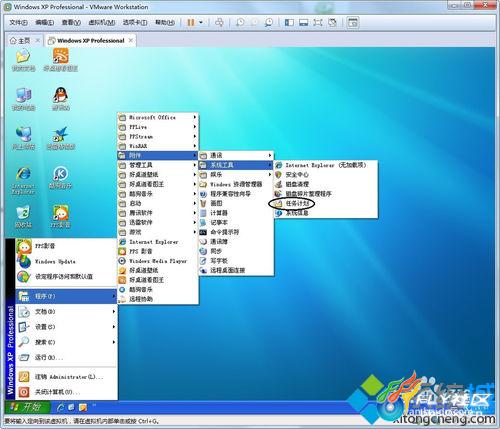500x429 pixels.
Task: Enter full screen mode icon
Action: tap(318, 23)
